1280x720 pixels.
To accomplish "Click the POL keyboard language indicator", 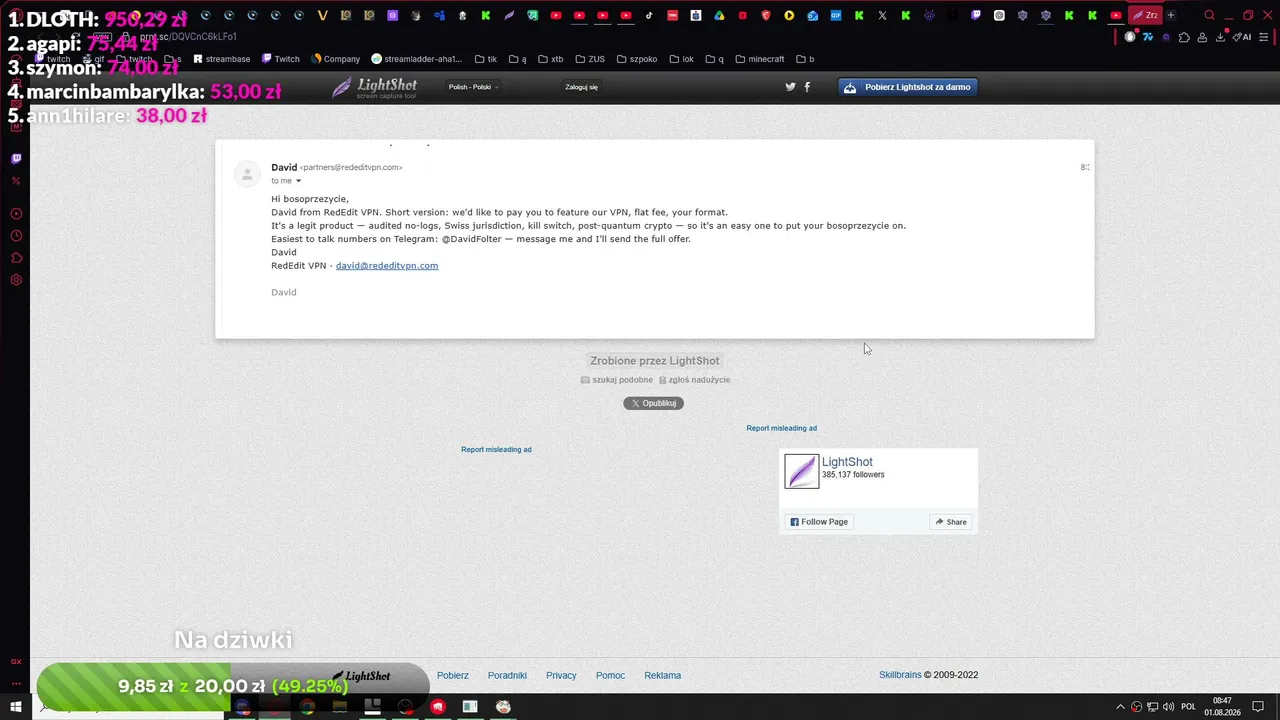I will pyautogui.click(x=1188, y=707).
